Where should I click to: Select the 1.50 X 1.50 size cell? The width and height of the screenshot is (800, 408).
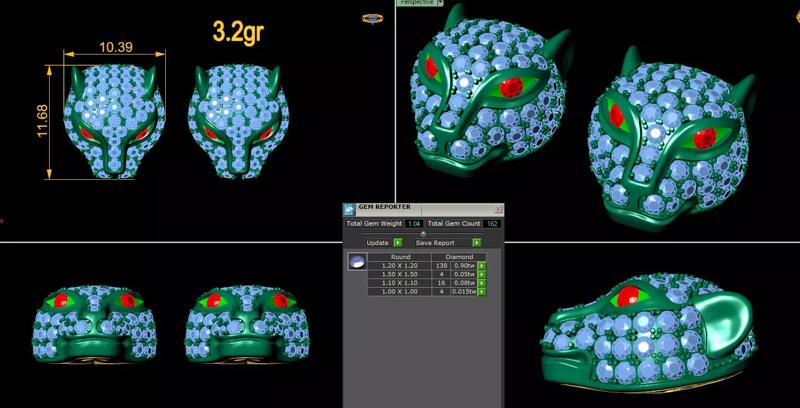point(401,274)
